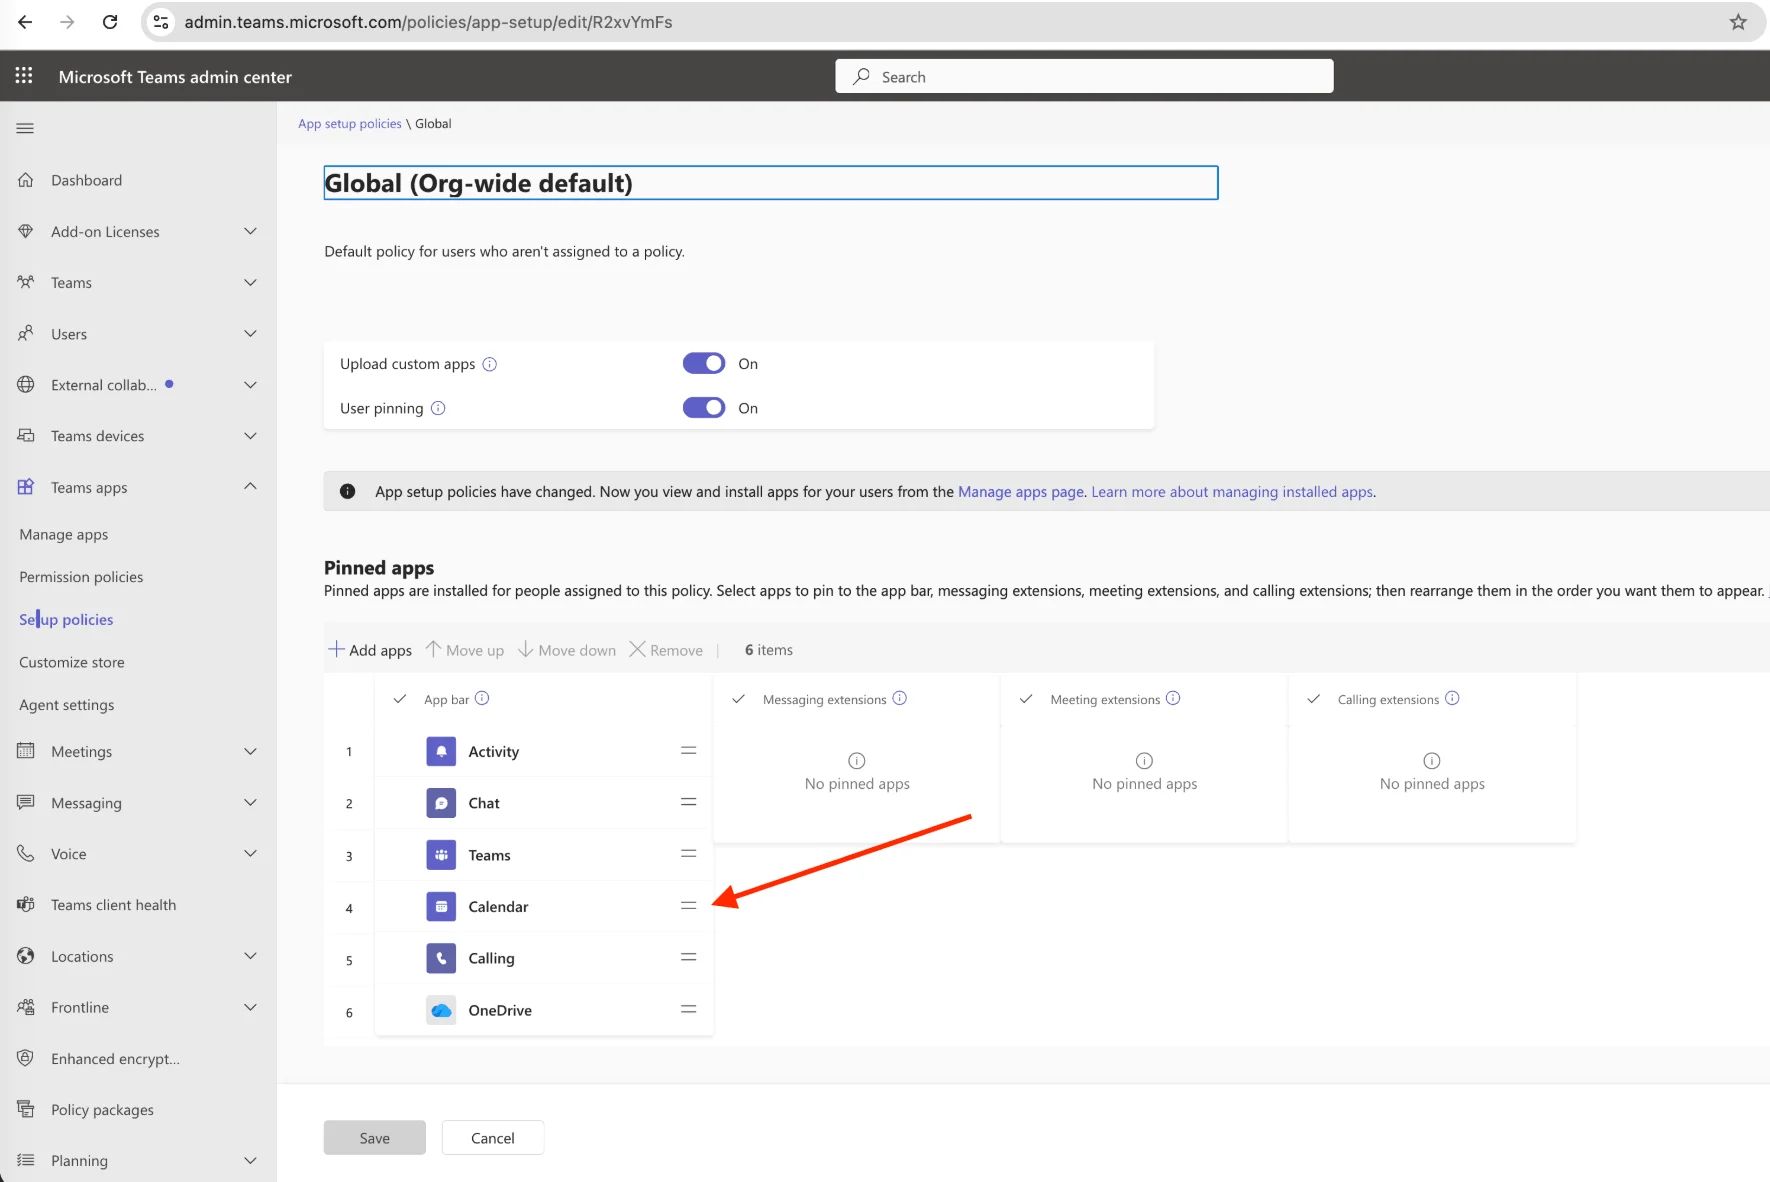This screenshot has width=1770, height=1182.
Task: Click Move down in toolbar
Action: (x=567, y=650)
